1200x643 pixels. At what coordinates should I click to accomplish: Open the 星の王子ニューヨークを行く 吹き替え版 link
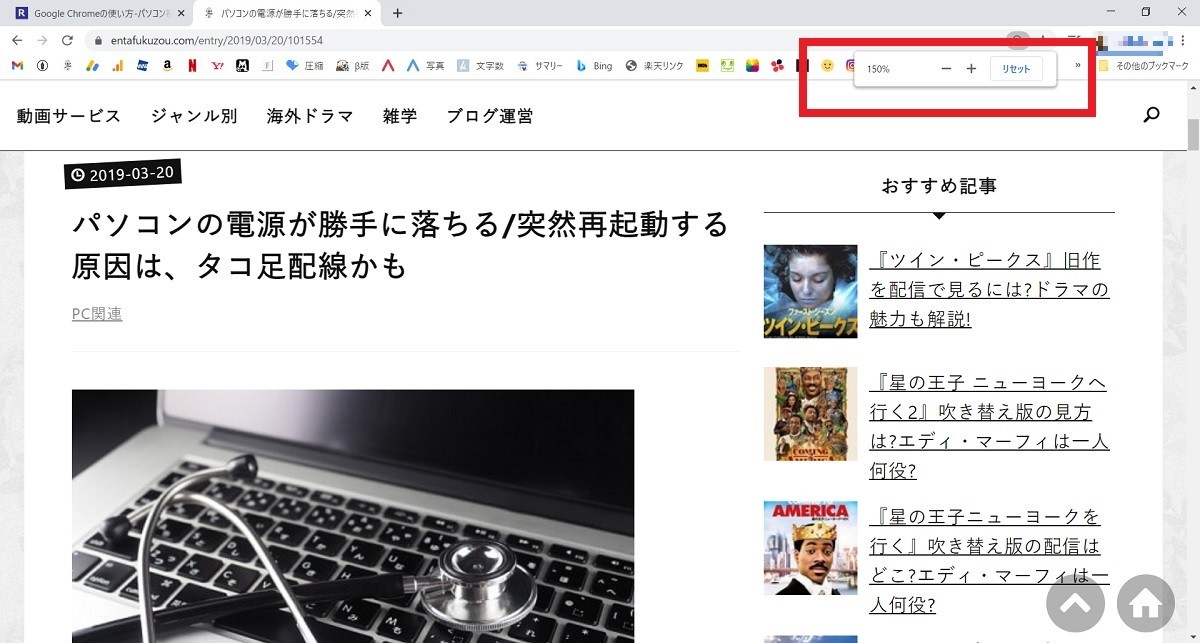coord(989,560)
